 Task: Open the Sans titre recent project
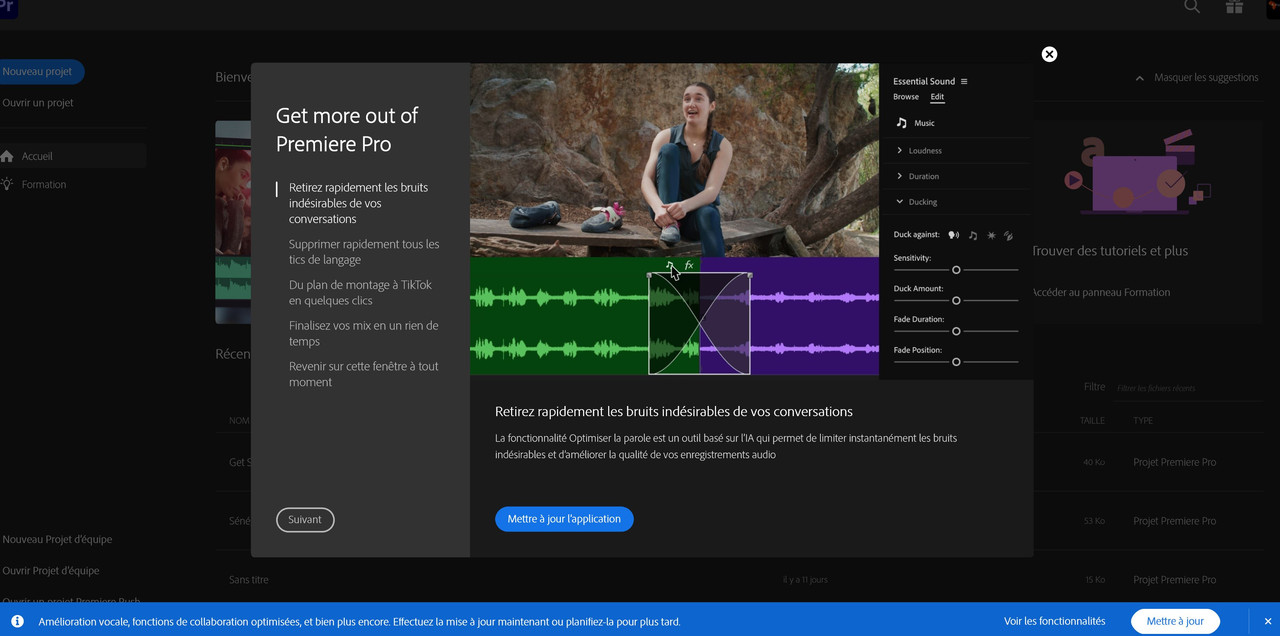click(x=249, y=580)
